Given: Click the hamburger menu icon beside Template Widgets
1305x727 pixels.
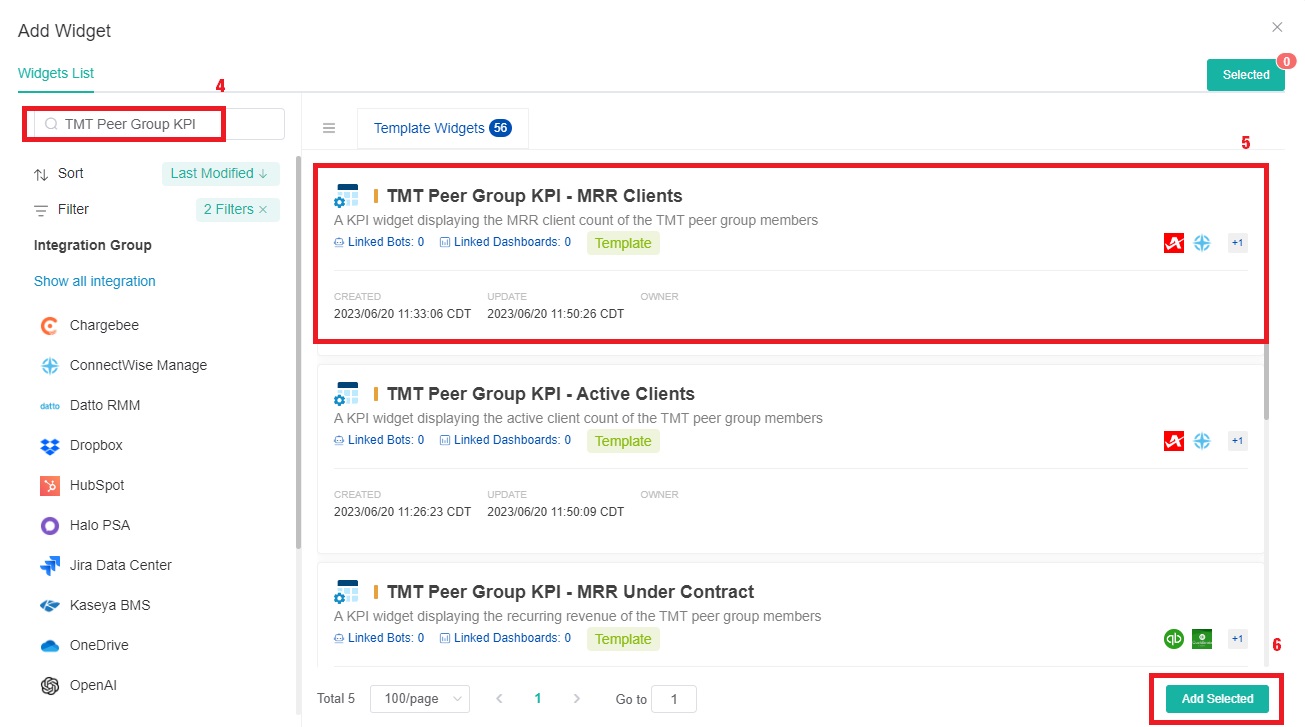Looking at the screenshot, I should point(329,128).
